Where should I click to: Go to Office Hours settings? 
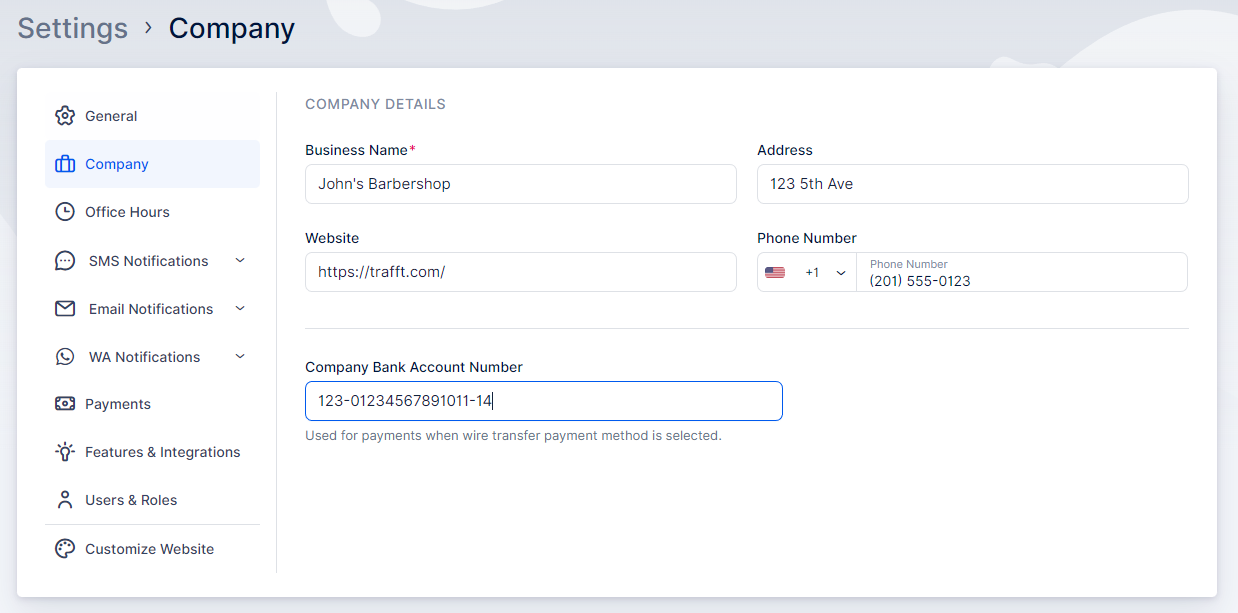152,212
